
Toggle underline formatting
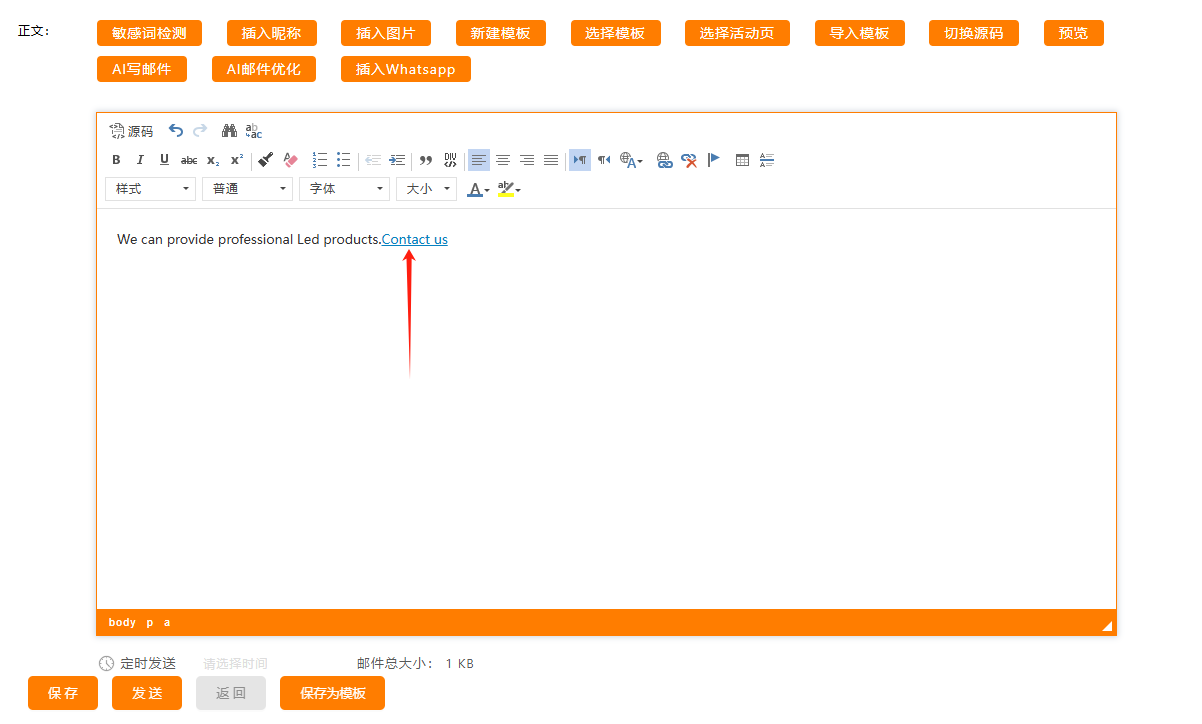(164, 160)
